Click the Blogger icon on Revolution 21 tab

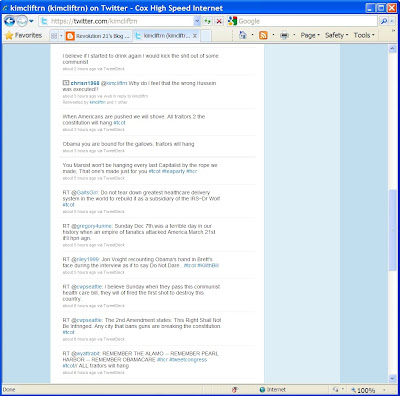click(x=70, y=36)
